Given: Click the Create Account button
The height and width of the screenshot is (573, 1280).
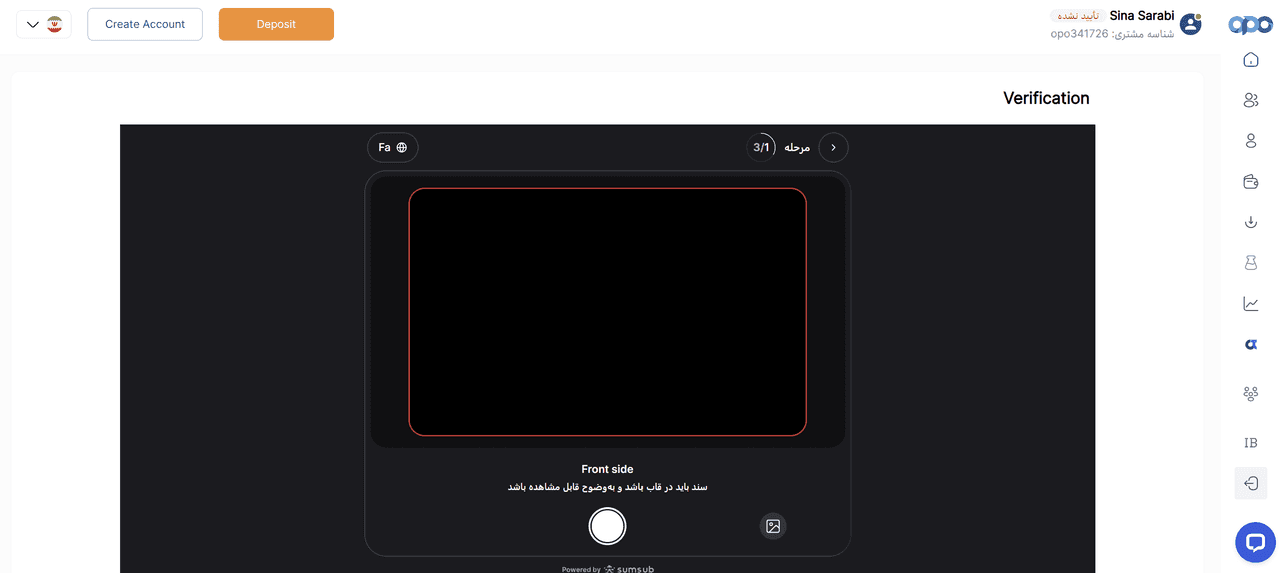Looking at the screenshot, I should (145, 25).
